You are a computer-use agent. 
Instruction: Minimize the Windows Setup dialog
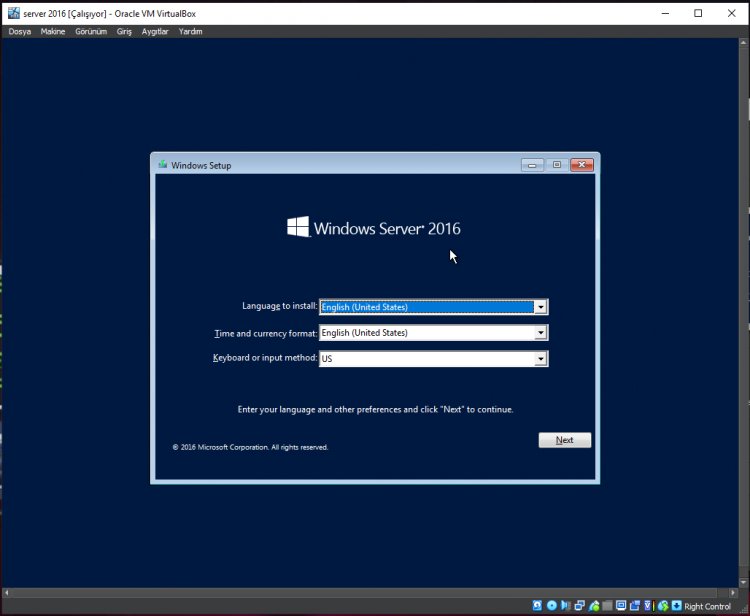tap(532, 165)
